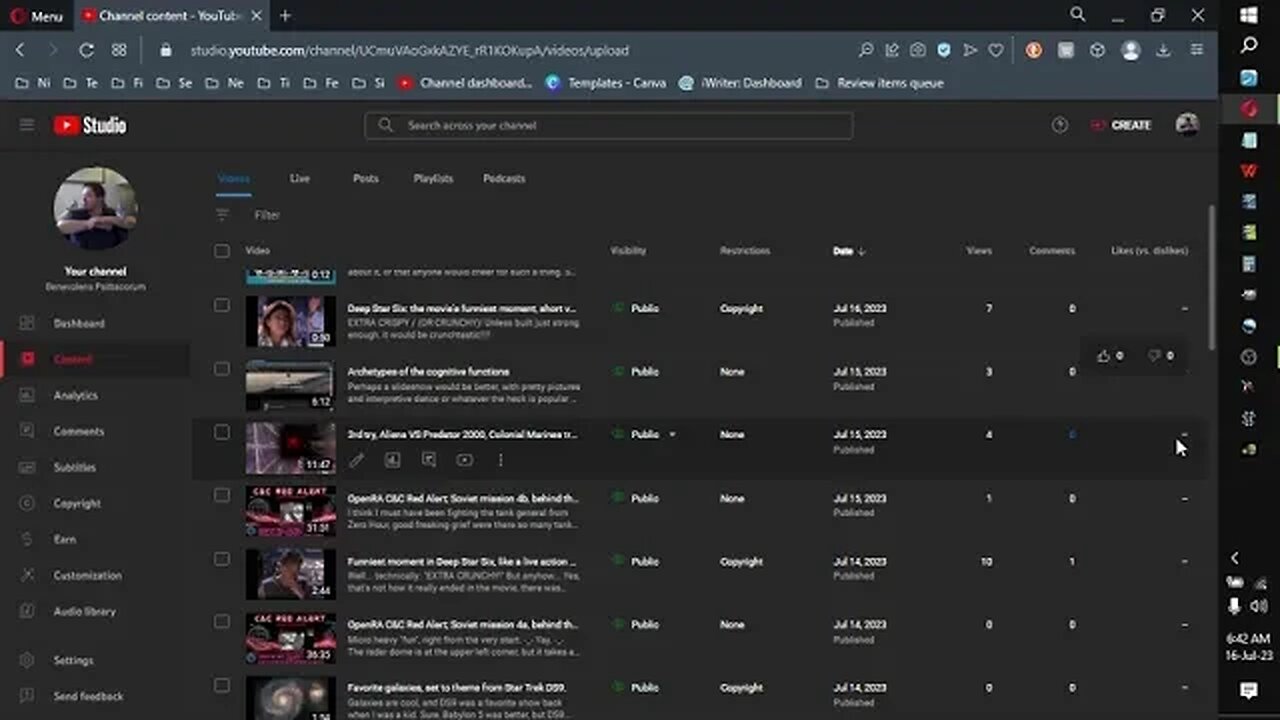Open Windows search from the taskbar
Image resolution: width=1280 pixels, height=720 pixels.
click(1249, 46)
